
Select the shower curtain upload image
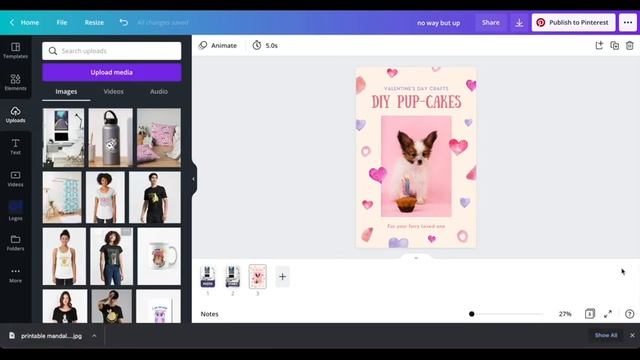click(62, 198)
